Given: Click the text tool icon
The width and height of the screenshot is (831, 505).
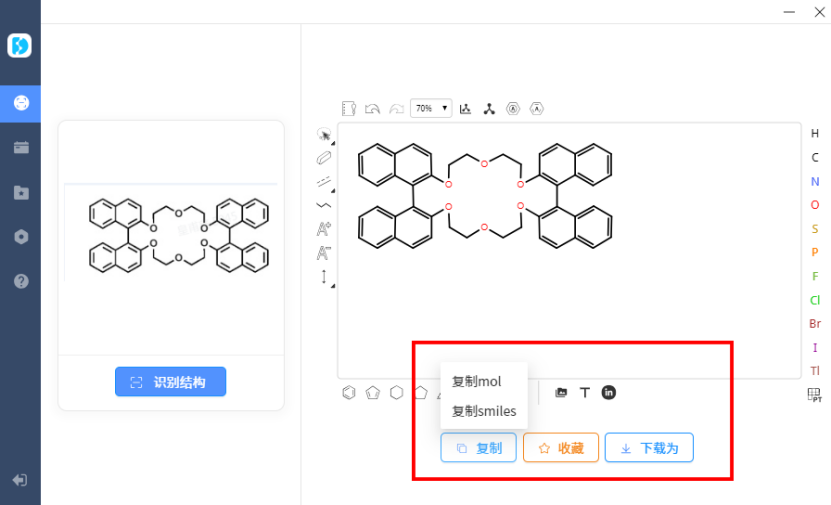Looking at the screenshot, I should (585, 392).
